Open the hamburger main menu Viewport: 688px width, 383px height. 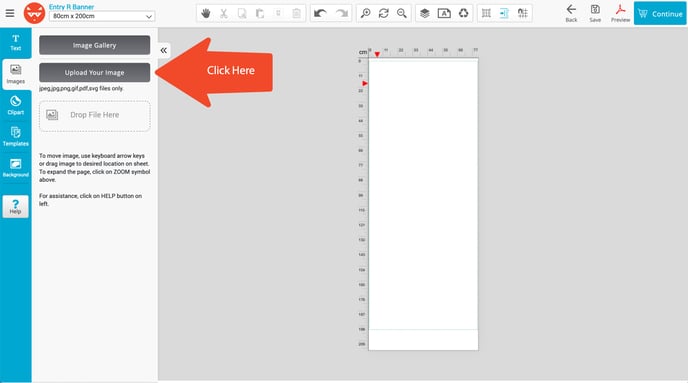(x=10, y=13)
